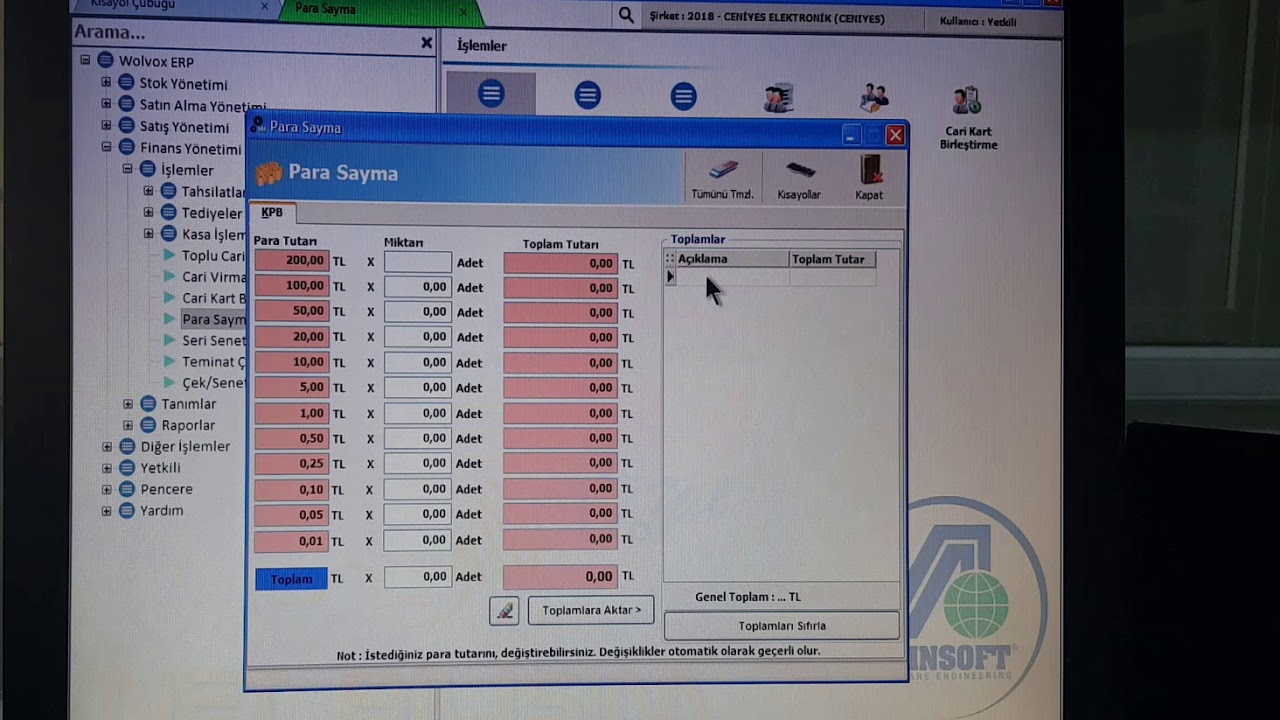This screenshot has width=1280, height=720.
Task: Click the Toplam Tutarı field for 1,00 TL
Action: [560, 413]
